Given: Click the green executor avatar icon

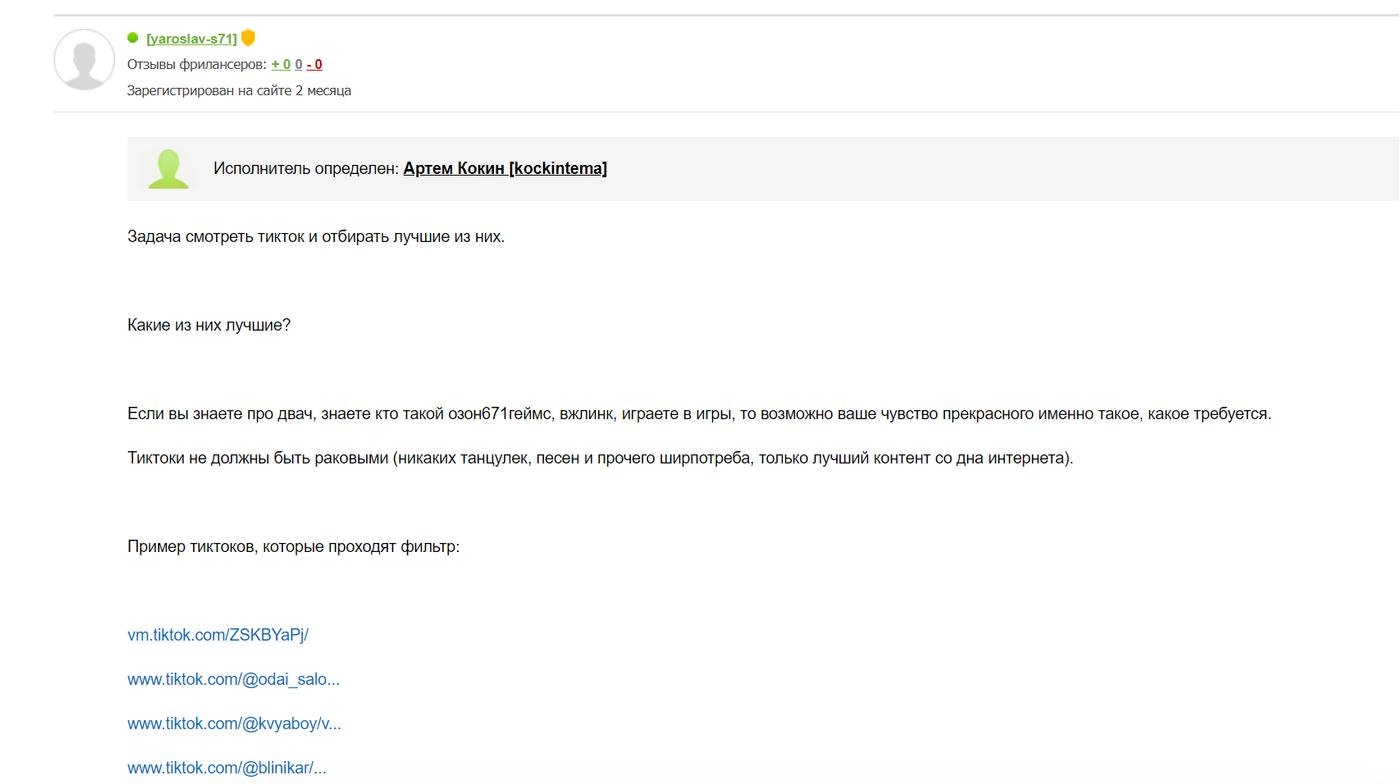Looking at the screenshot, I should [x=168, y=169].
